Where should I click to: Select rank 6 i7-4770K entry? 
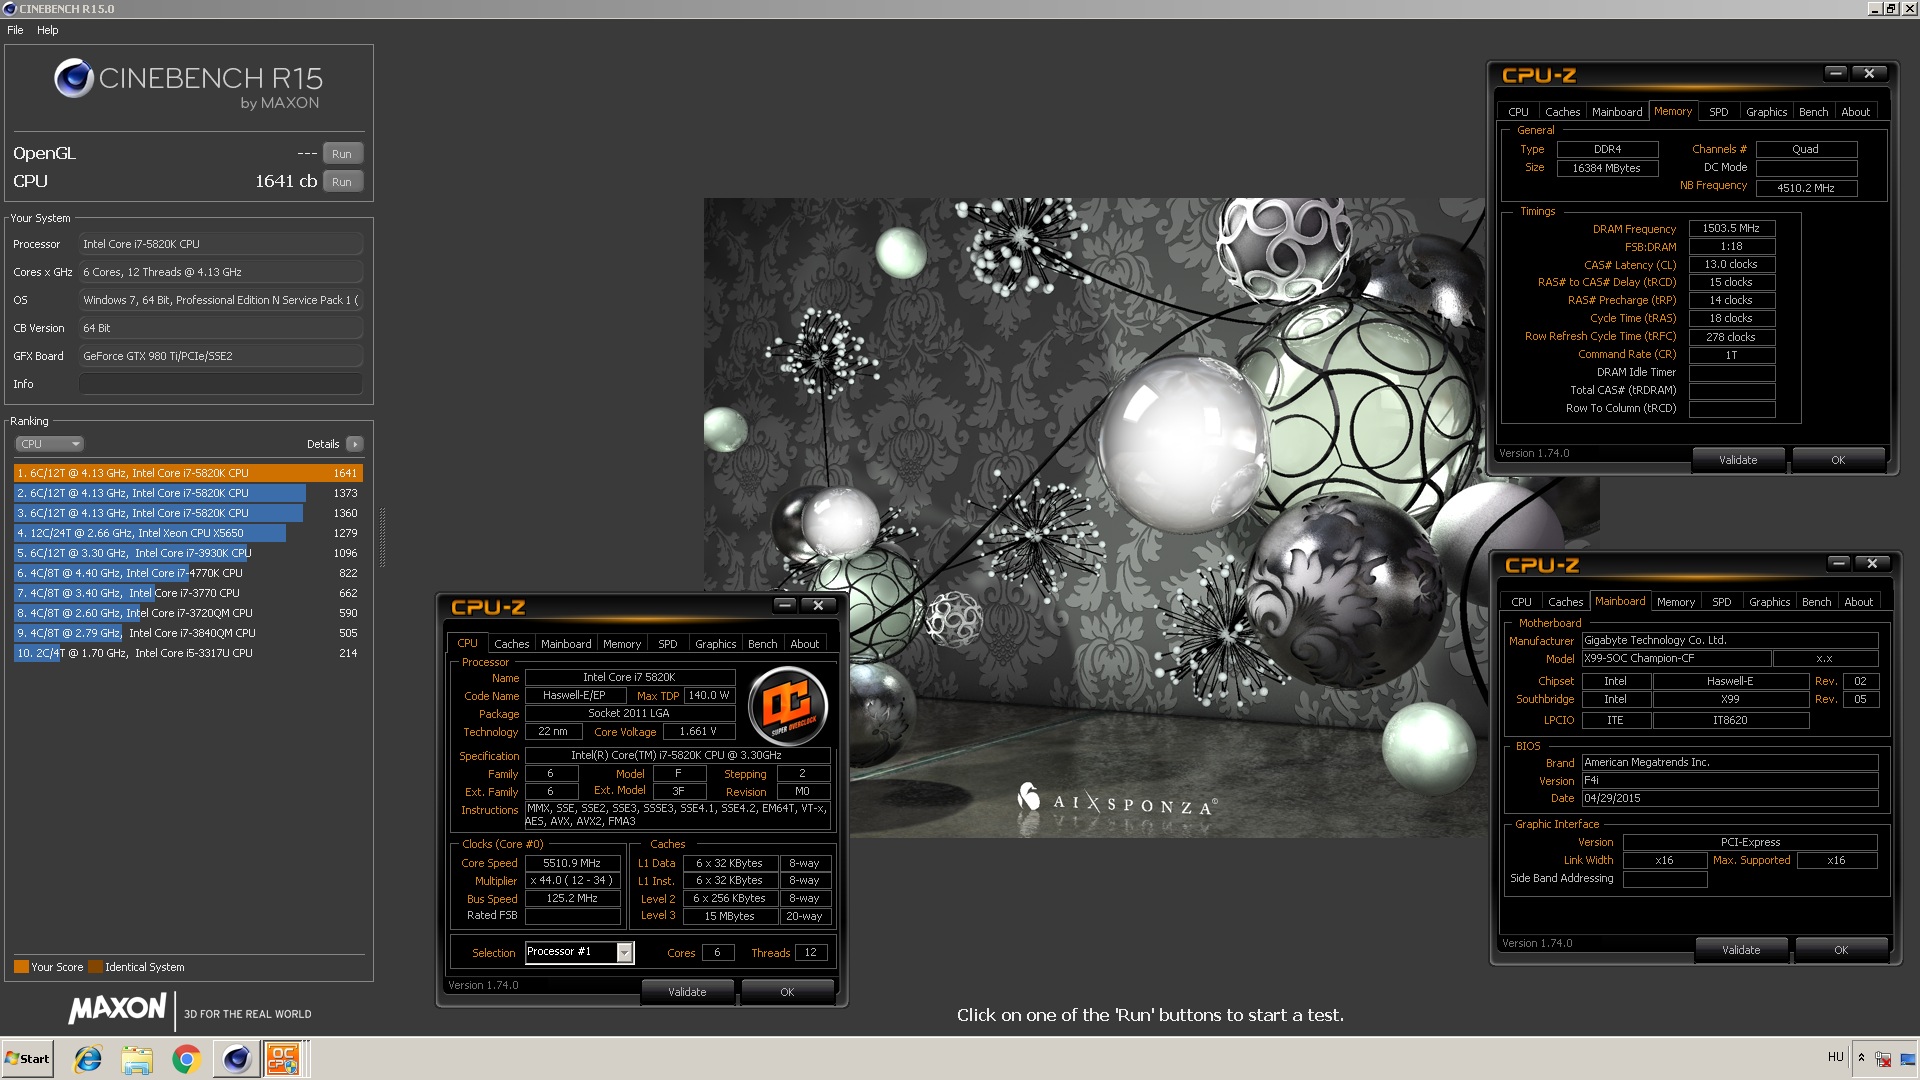(188, 573)
